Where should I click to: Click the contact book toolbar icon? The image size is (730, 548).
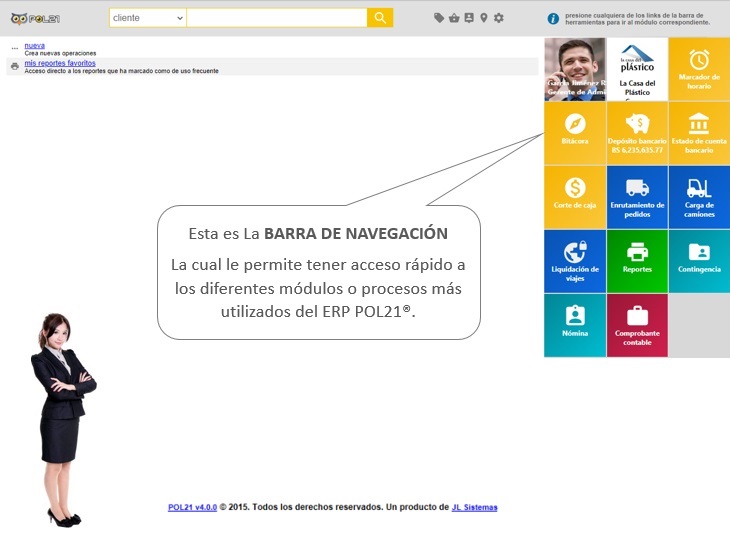469,18
